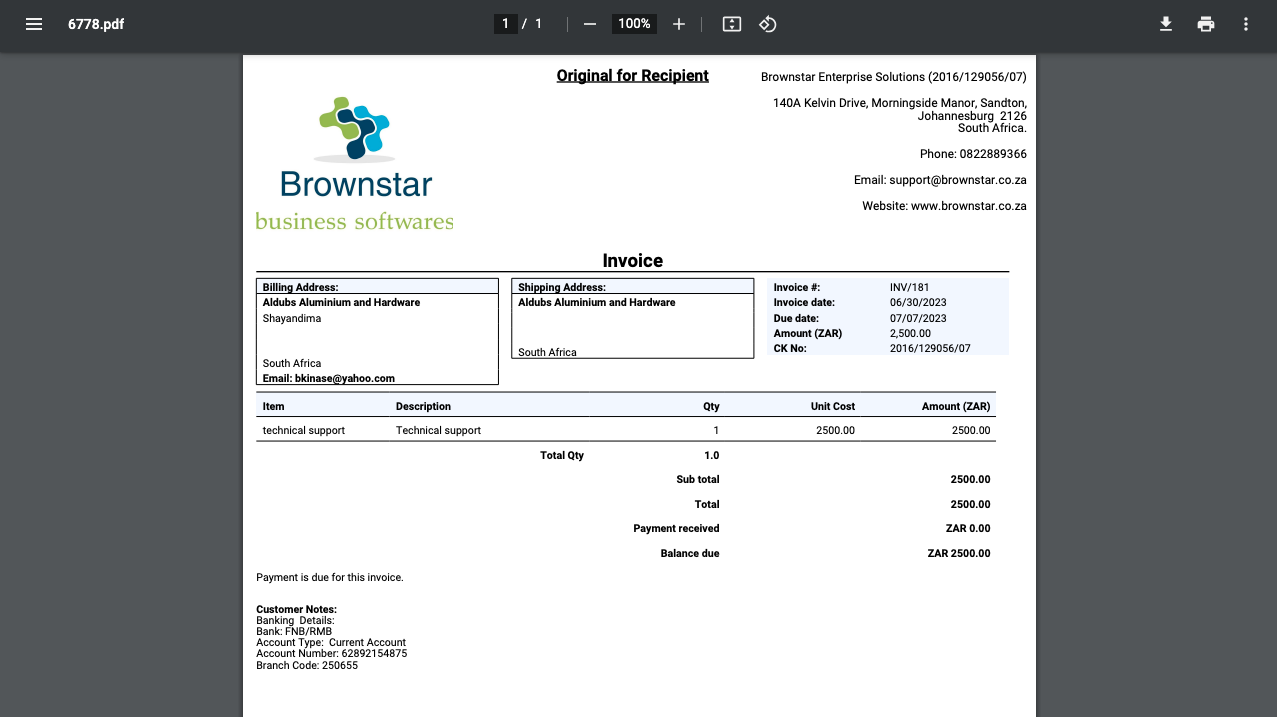Select the technical support line item
This screenshot has height=717, width=1277.
303,429
